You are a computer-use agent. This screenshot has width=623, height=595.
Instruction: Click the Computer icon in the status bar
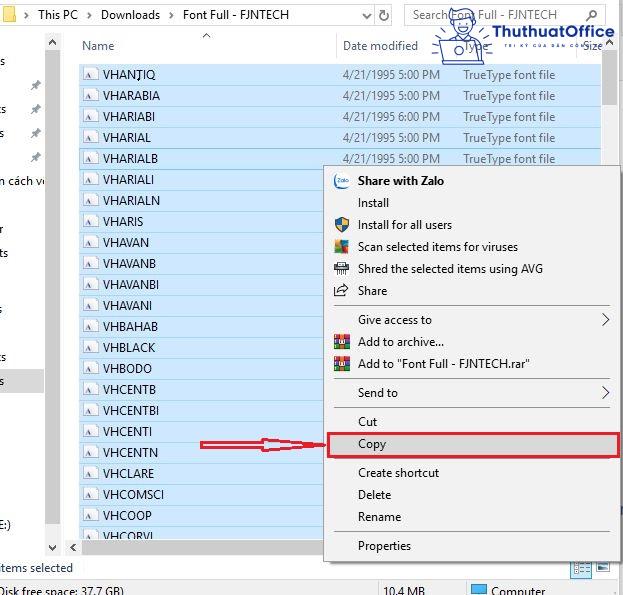tap(478, 589)
